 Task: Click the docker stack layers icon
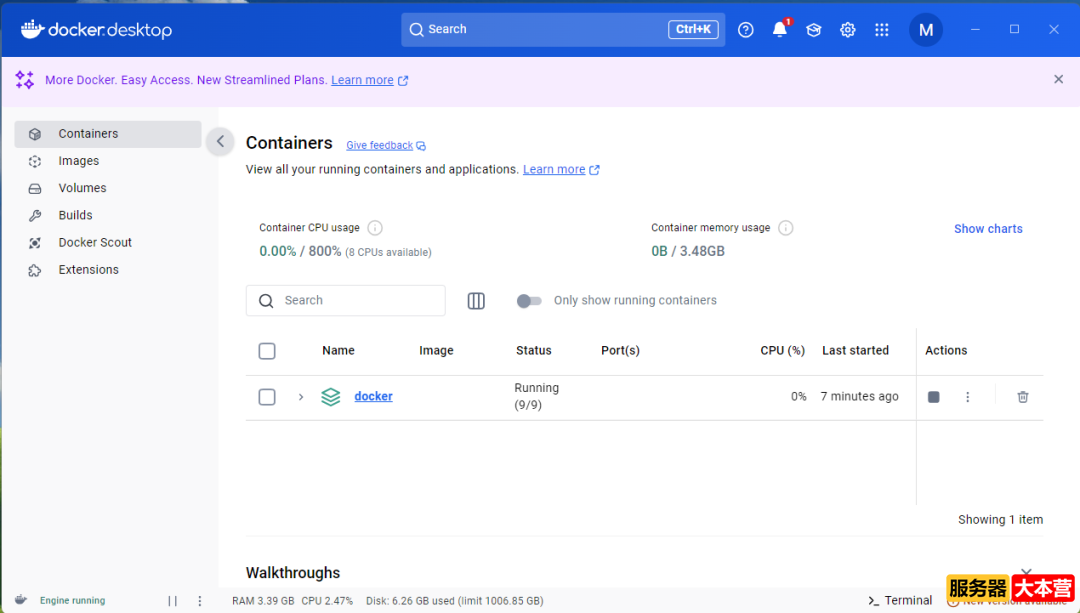click(x=331, y=397)
